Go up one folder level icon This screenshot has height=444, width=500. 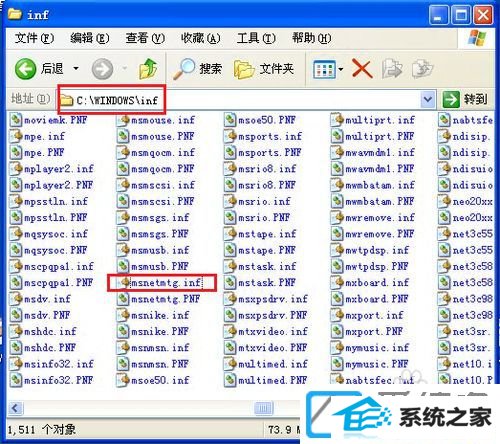[148, 69]
